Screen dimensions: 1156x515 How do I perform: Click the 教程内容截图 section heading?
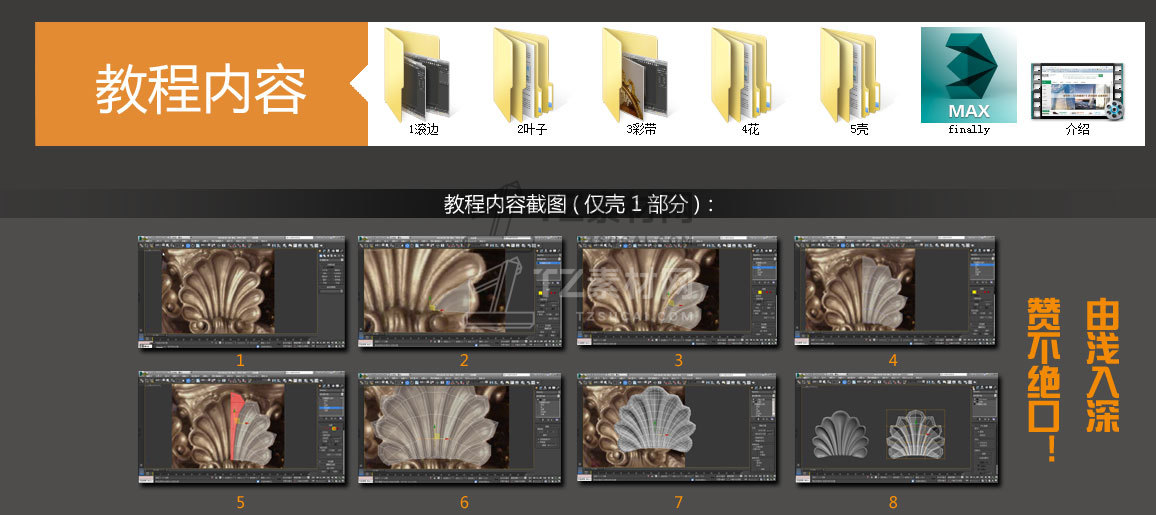[578, 204]
